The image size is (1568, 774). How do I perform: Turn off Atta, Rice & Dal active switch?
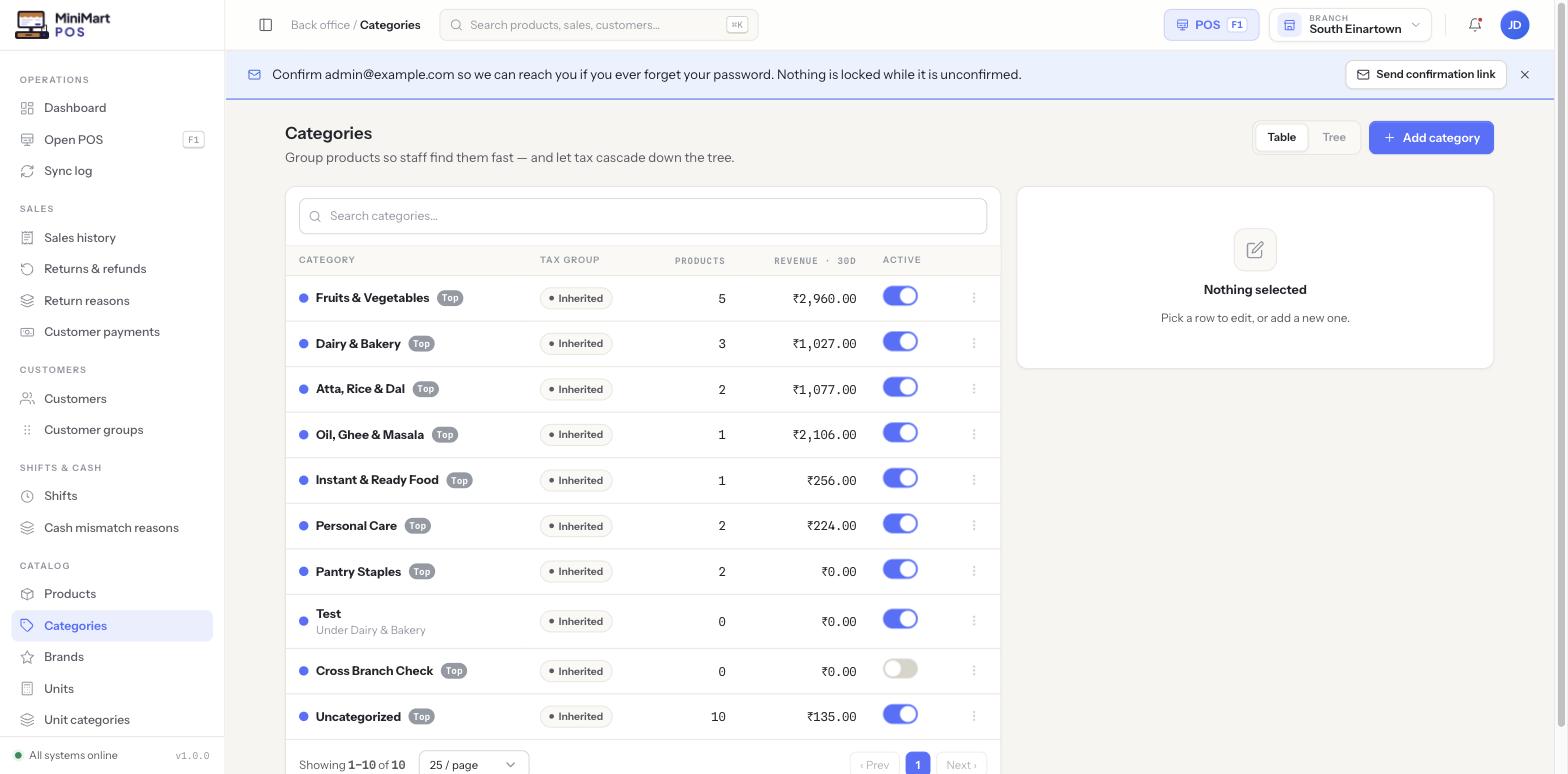pos(900,387)
